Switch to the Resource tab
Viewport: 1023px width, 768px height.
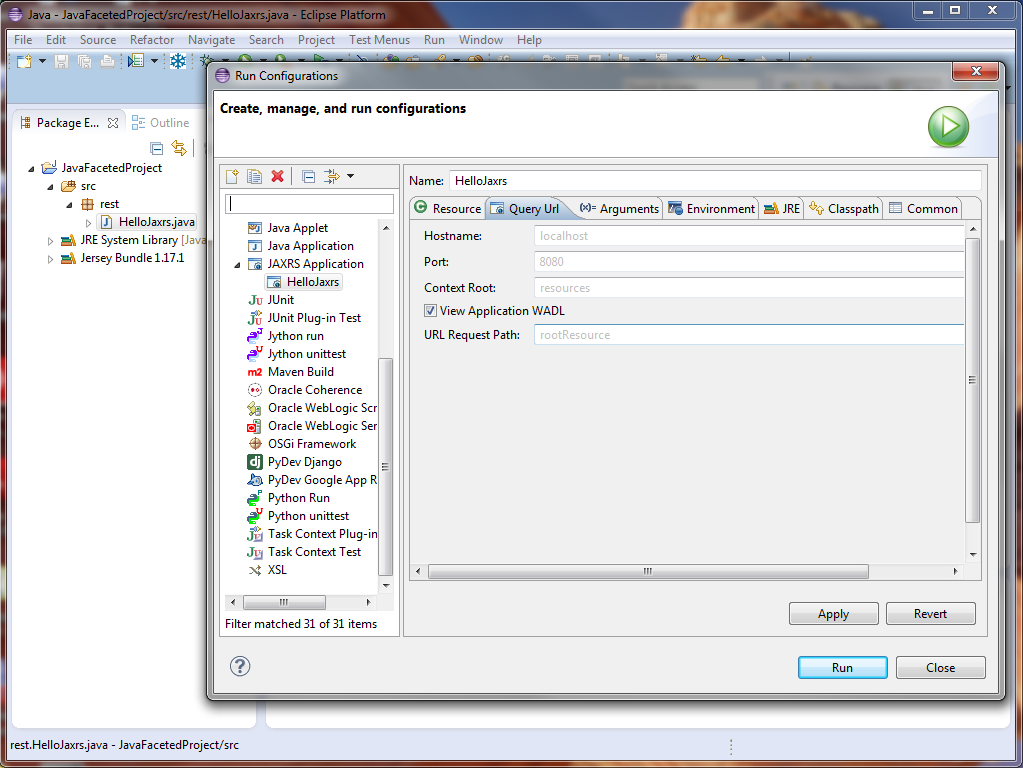(x=448, y=208)
